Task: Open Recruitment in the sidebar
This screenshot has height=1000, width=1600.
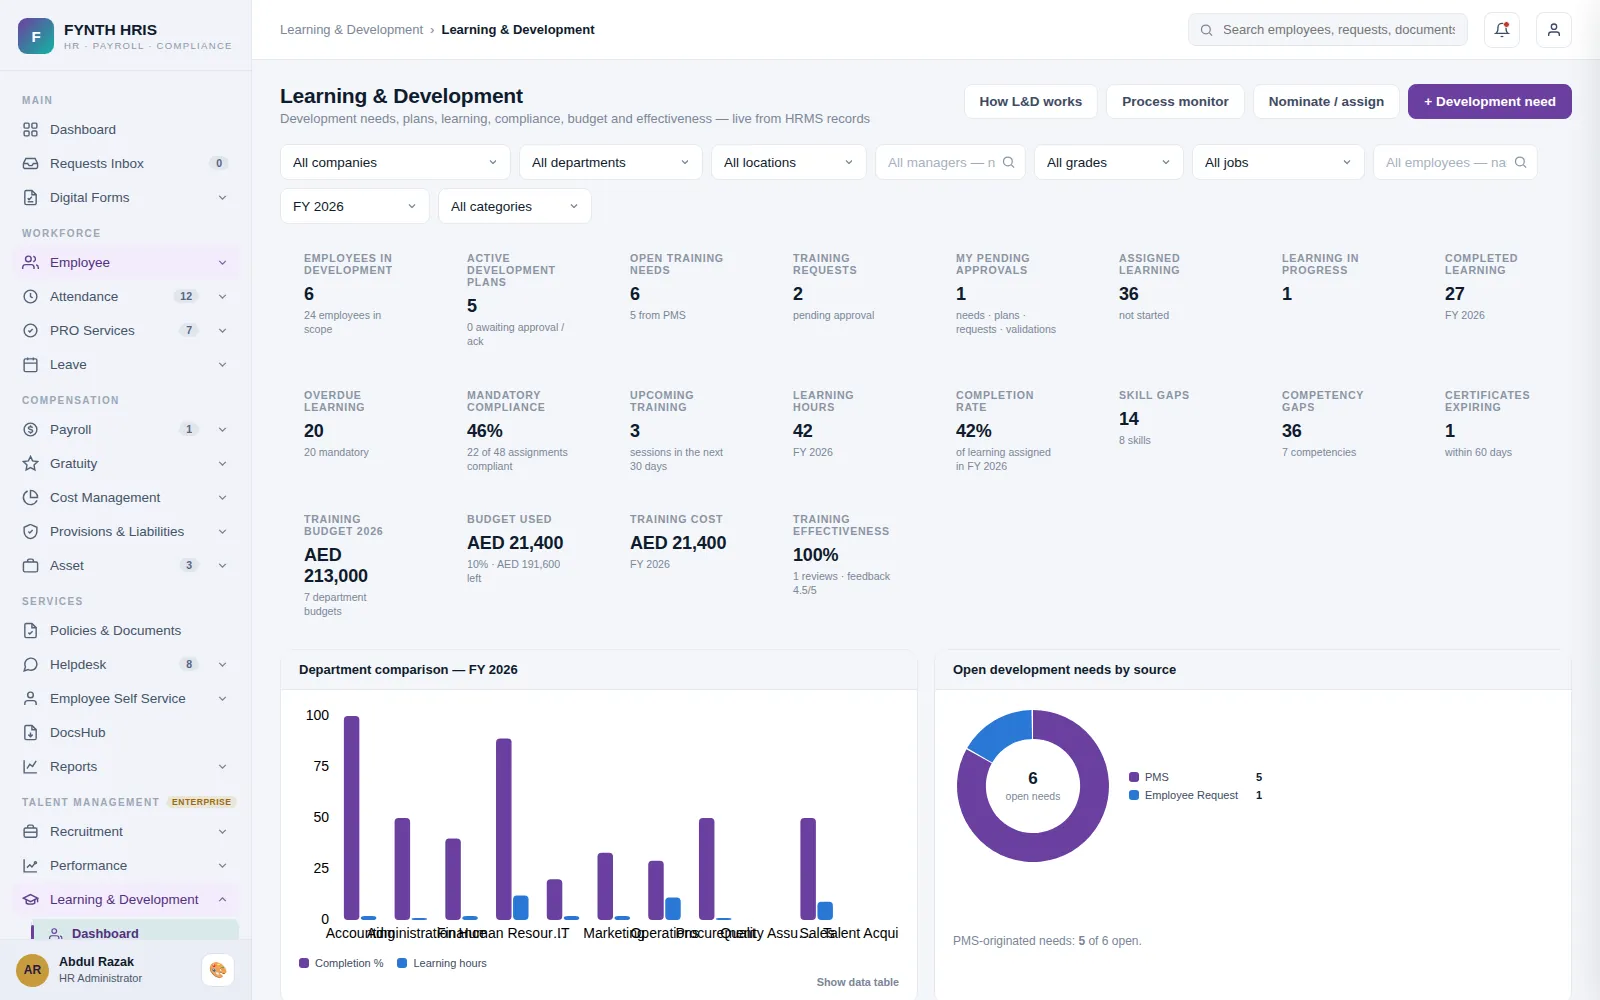Action: click(x=126, y=832)
